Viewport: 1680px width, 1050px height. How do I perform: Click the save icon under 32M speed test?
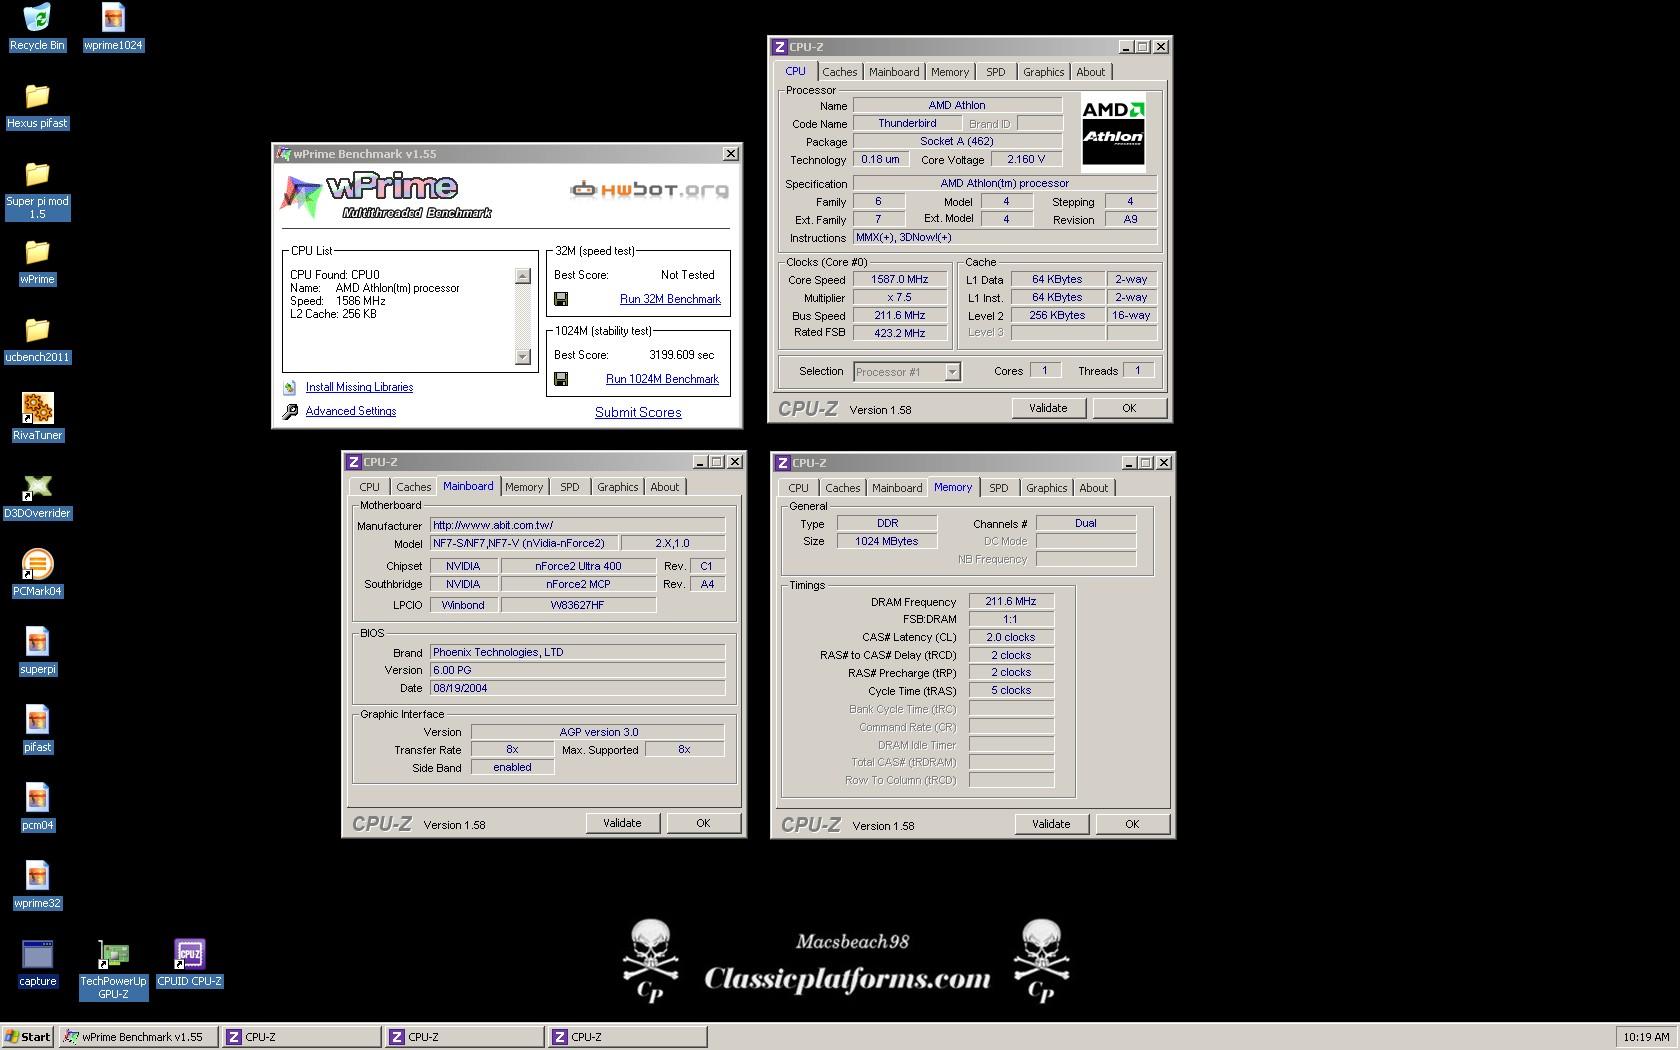pyautogui.click(x=561, y=299)
